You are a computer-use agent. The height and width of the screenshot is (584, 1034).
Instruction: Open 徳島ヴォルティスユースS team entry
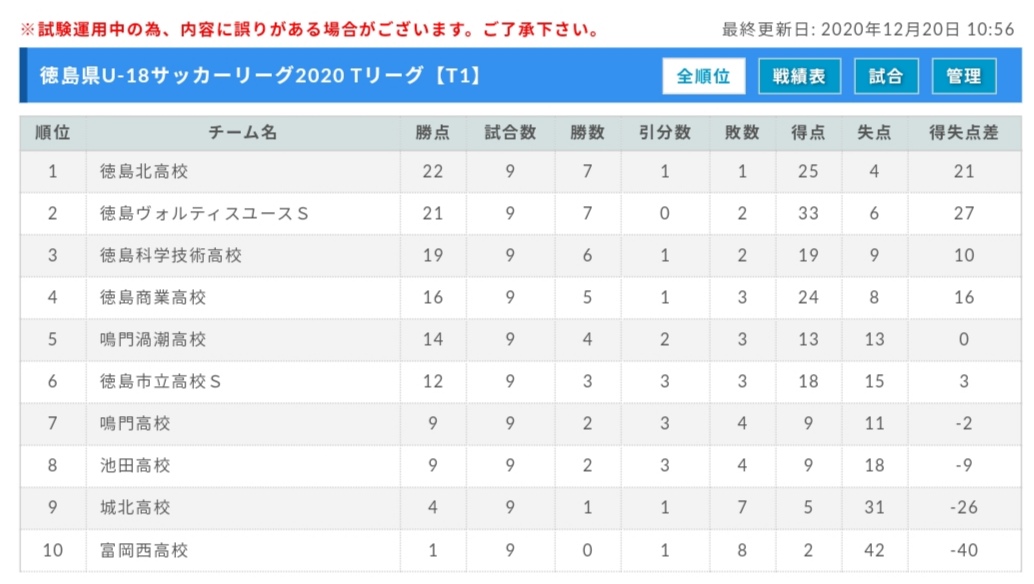204,214
